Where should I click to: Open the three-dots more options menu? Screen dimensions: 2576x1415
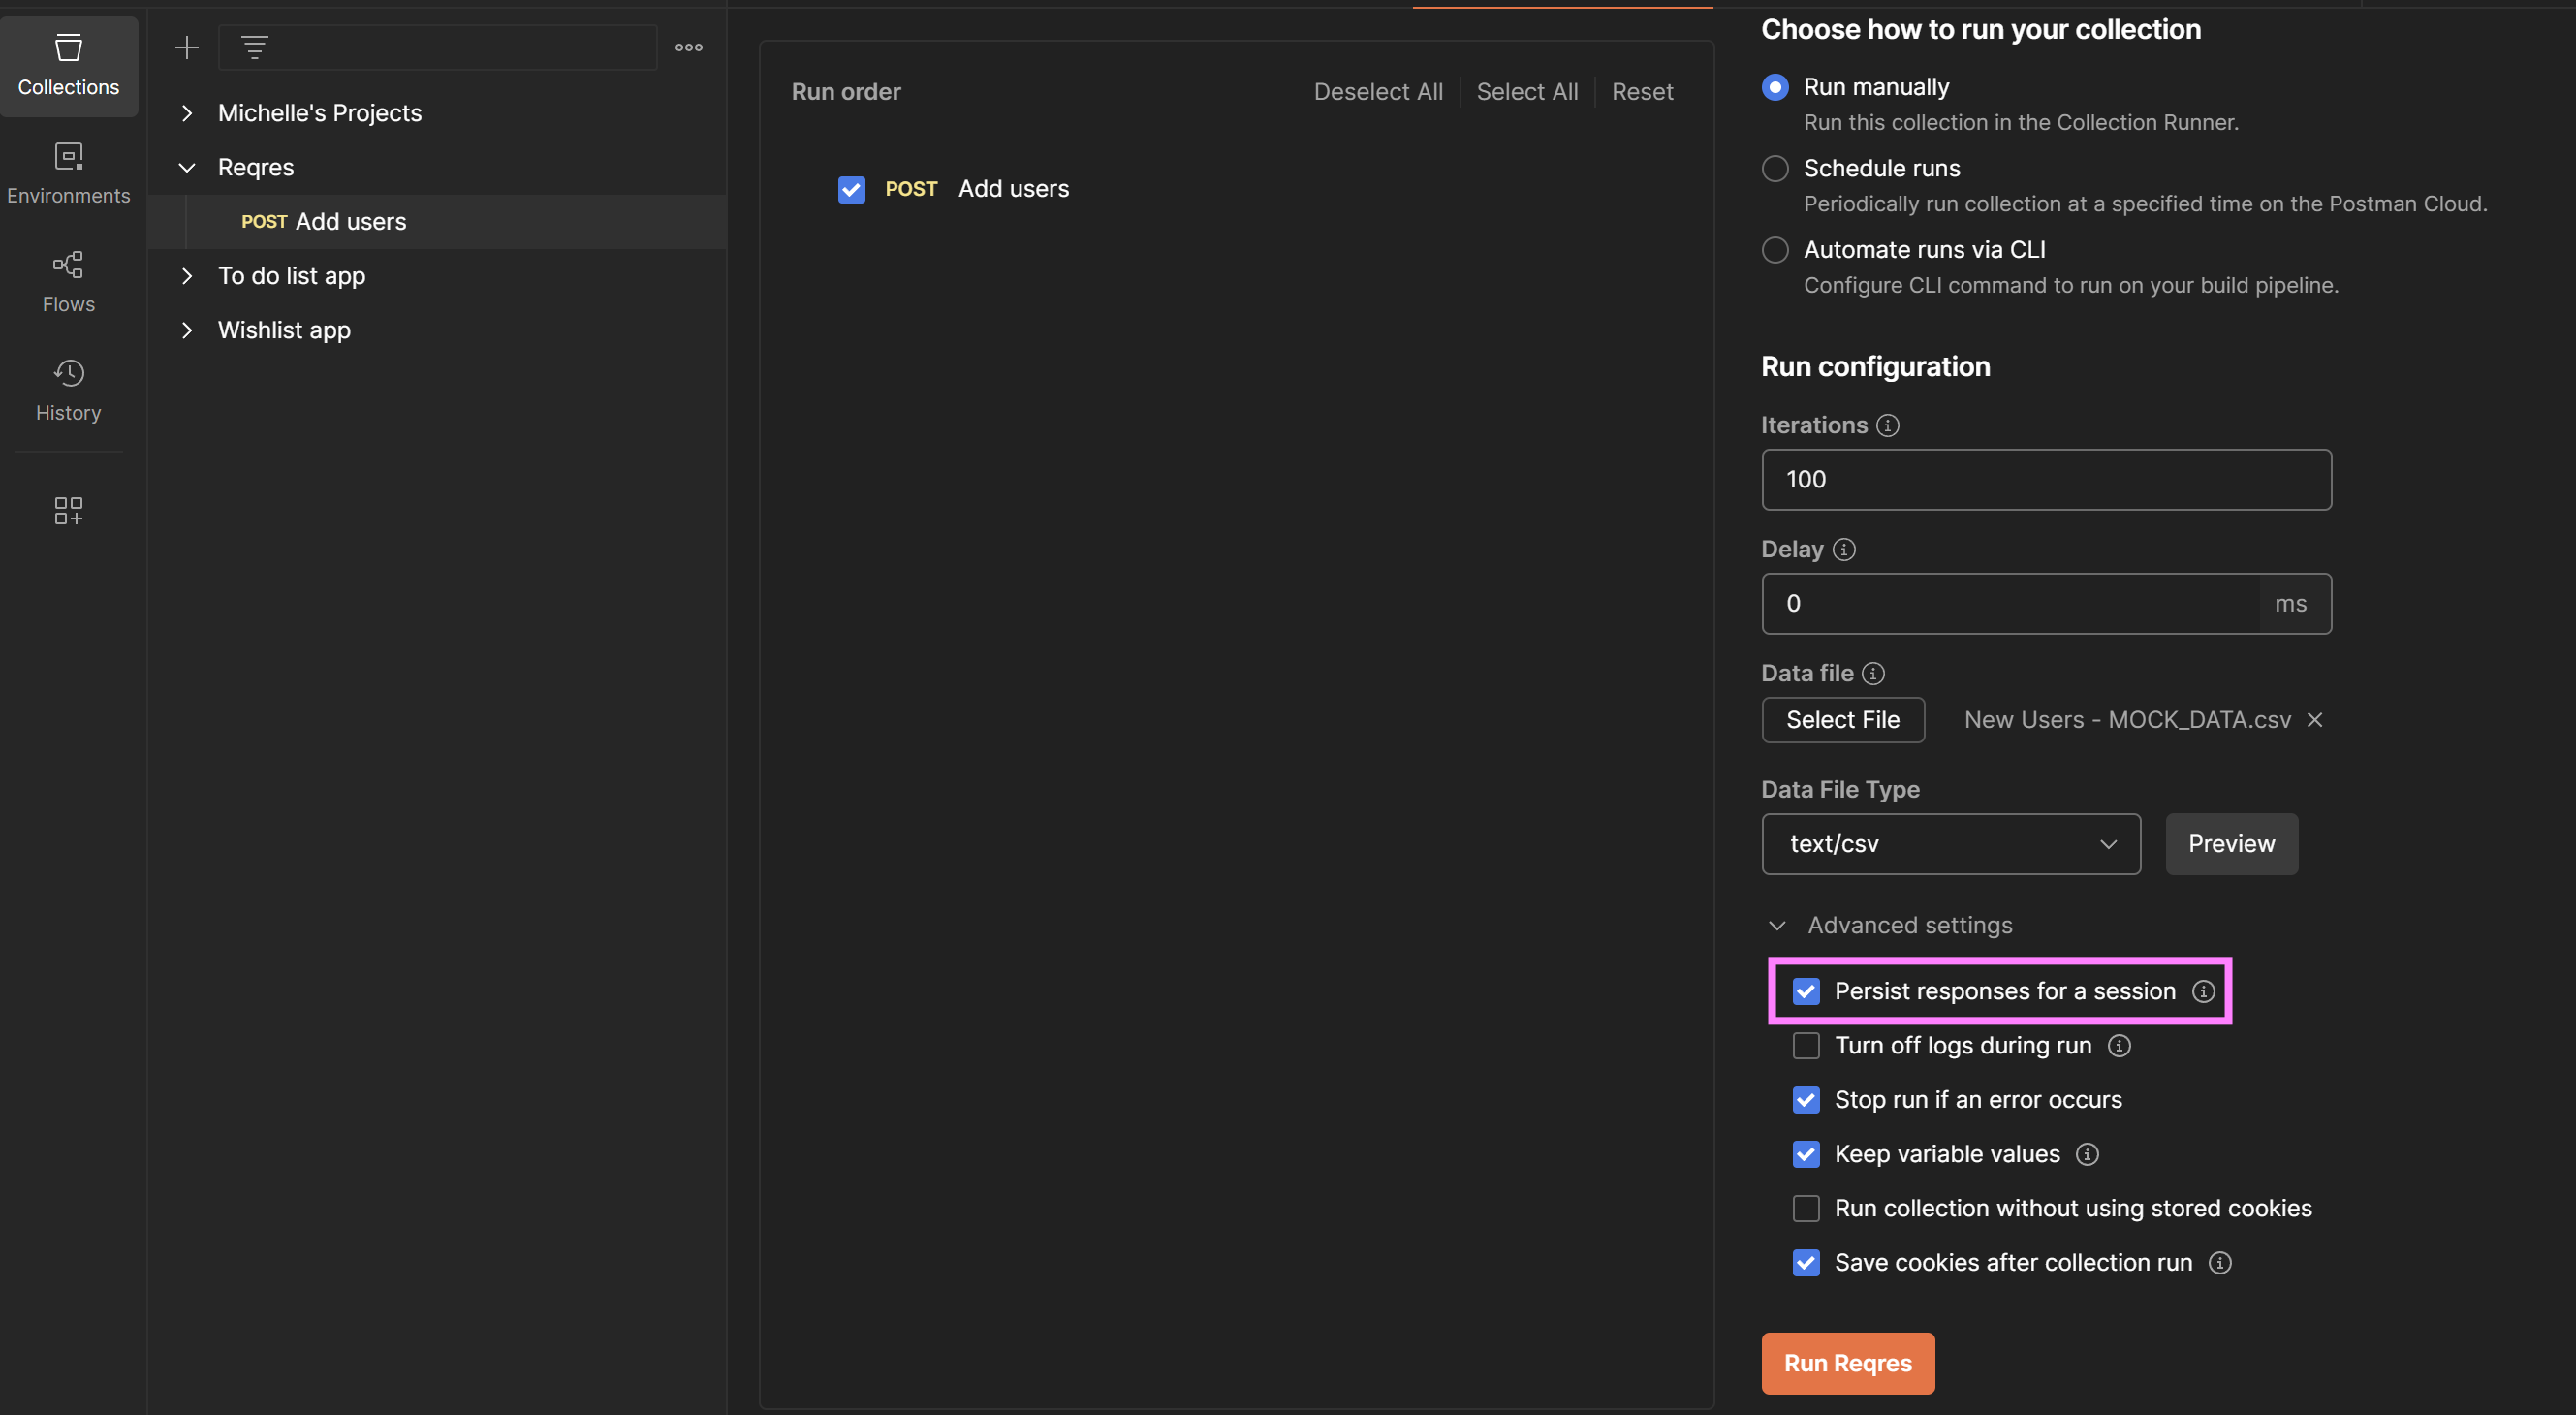[x=688, y=47]
